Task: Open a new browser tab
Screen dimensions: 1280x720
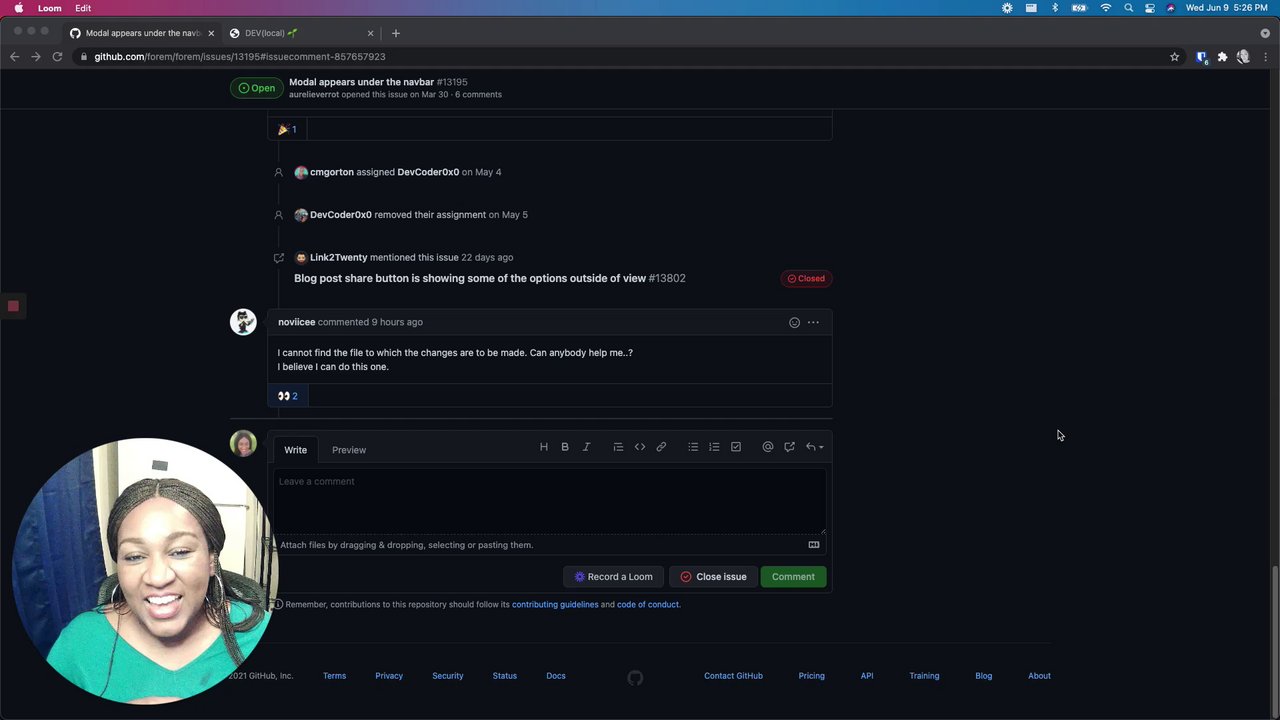Action: 396,33
